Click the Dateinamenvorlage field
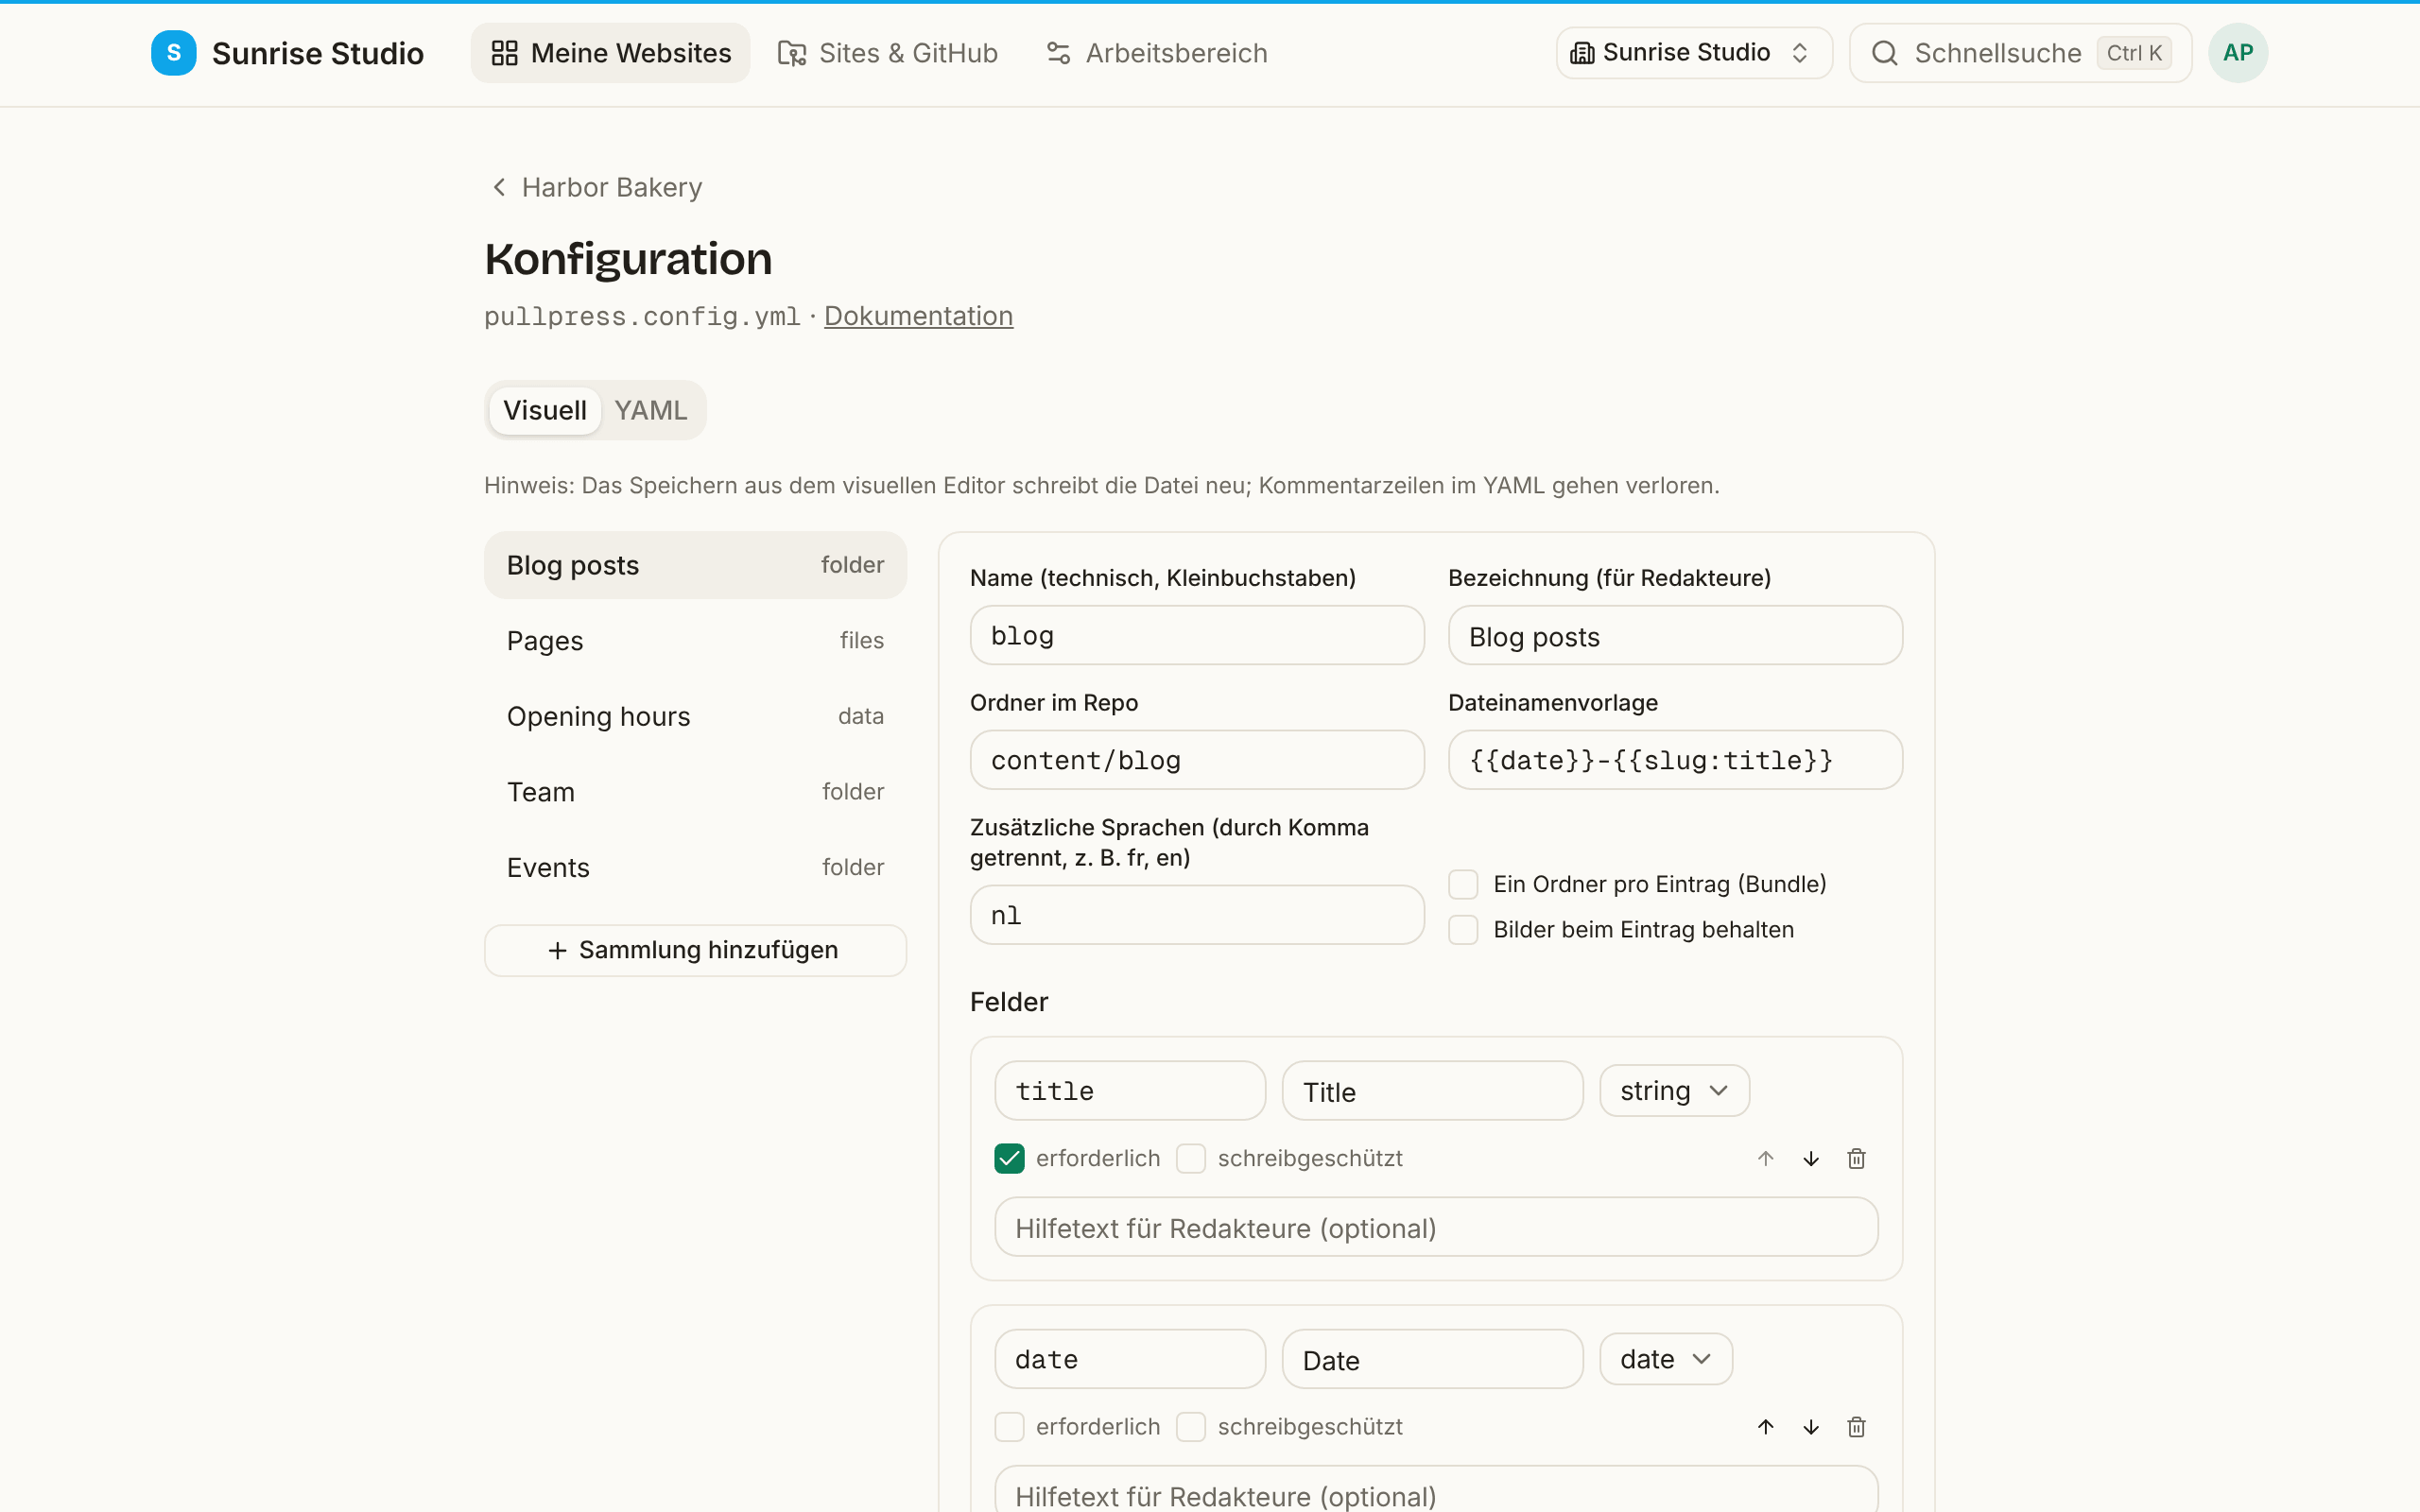Screen dimensions: 2420x1512 [1675, 760]
